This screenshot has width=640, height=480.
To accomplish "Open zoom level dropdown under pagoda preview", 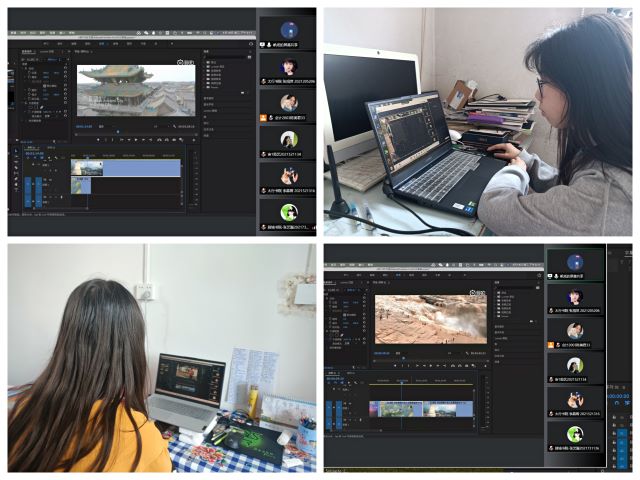I will (x=102, y=127).
